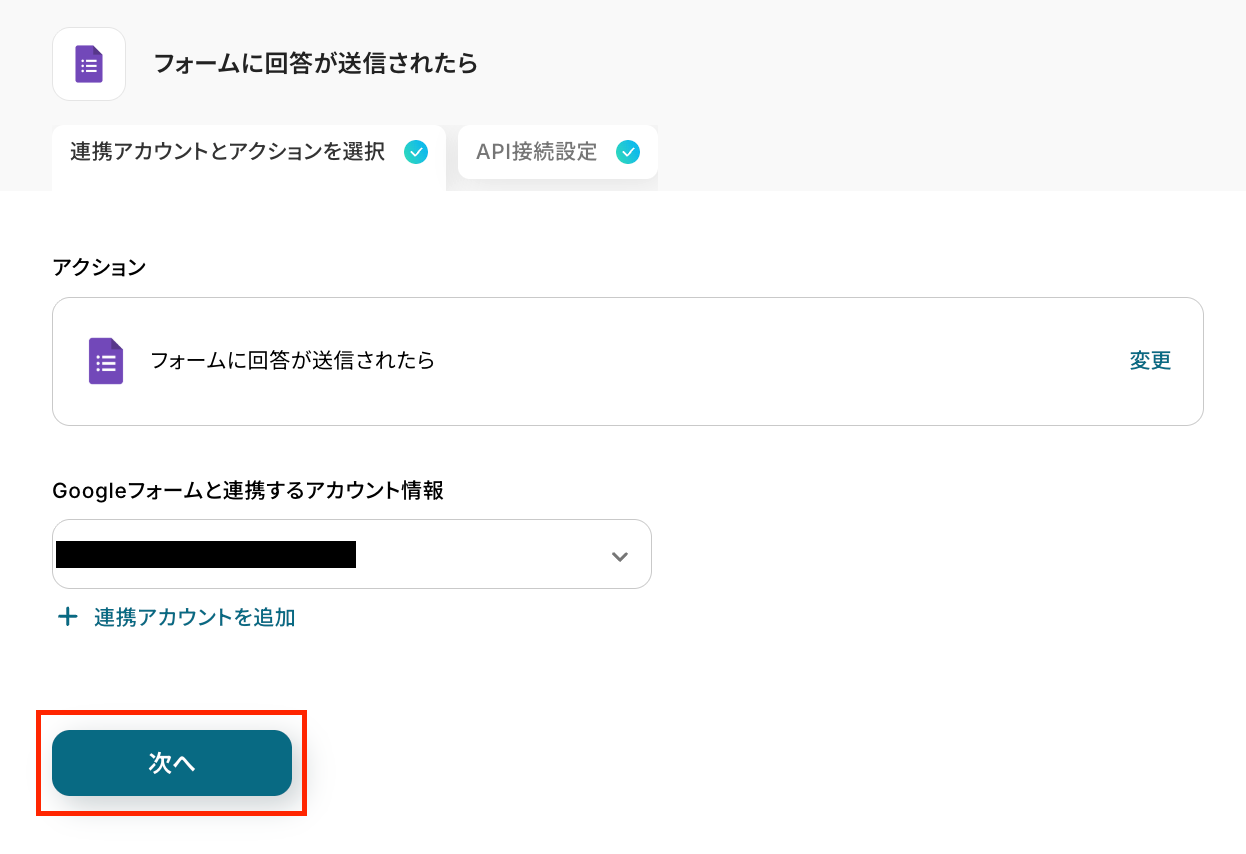Click the plus icon beside 連携アカウントを追加

coord(67,617)
